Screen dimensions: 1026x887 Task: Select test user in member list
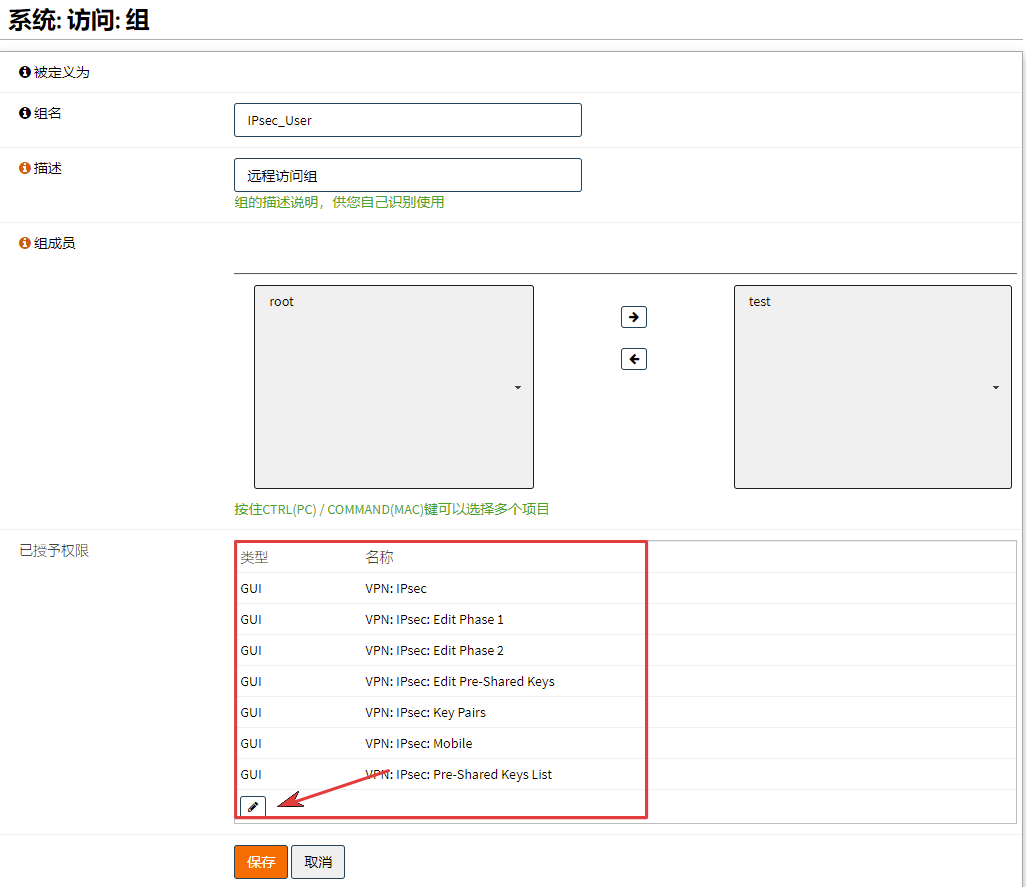click(x=760, y=302)
